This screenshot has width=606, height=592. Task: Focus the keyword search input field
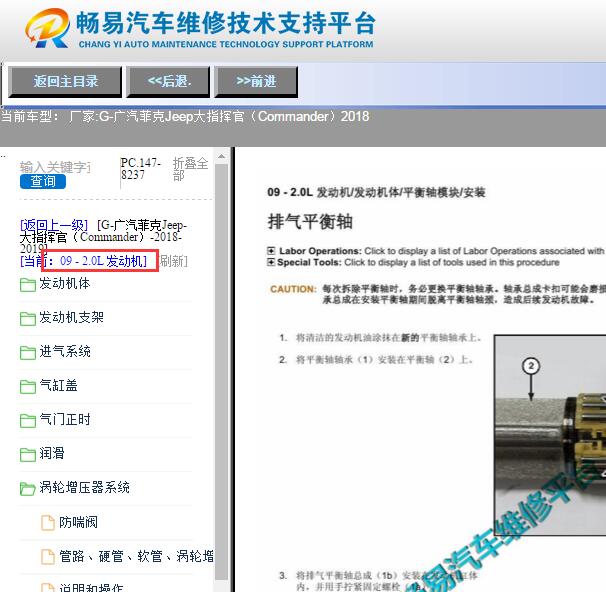click(x=56, y=167)
